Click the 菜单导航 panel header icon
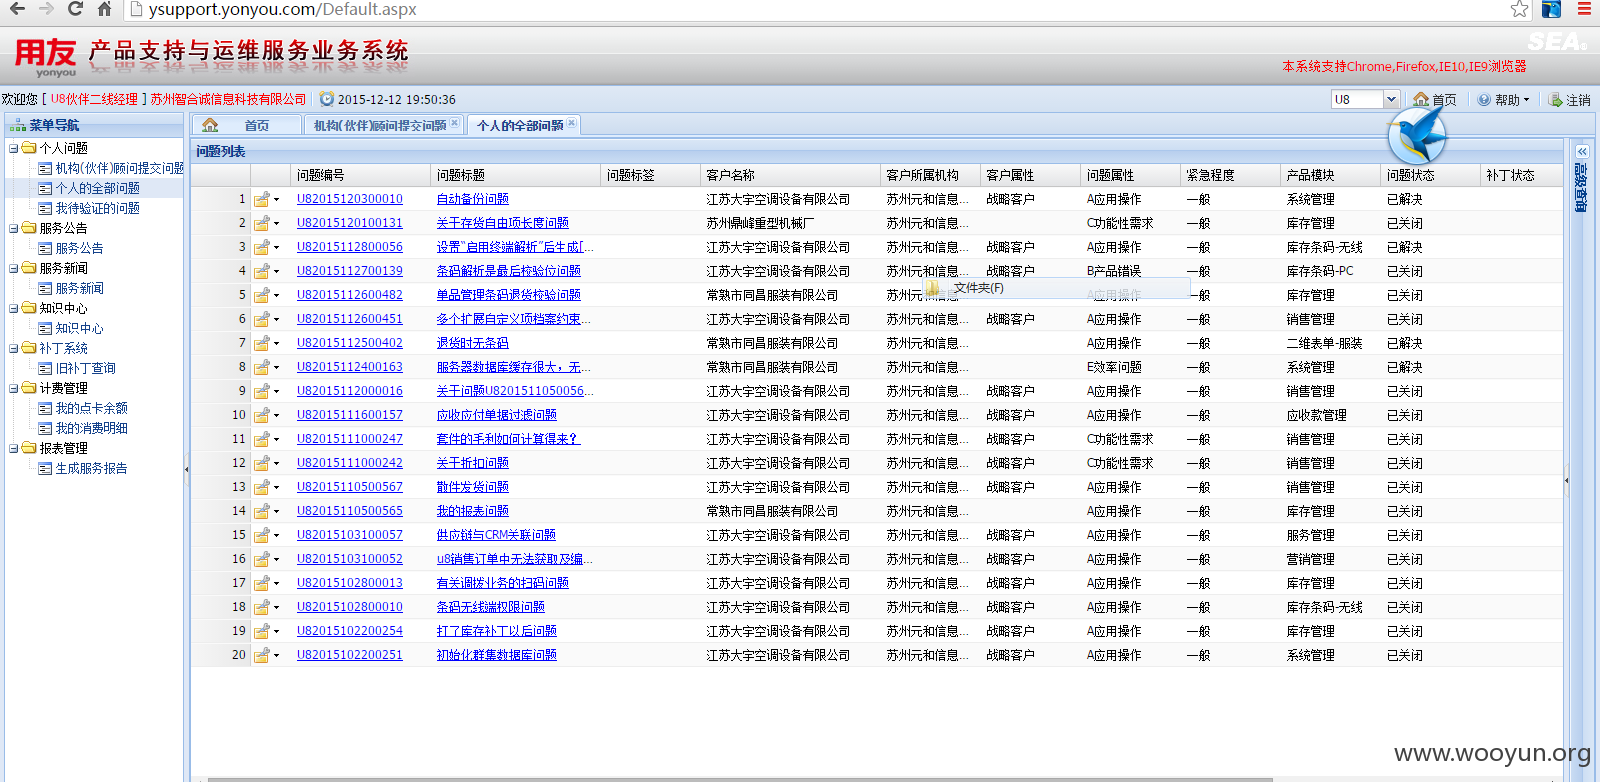Image resolution: width=1600 pixels, height=782 pixels. 17,126
